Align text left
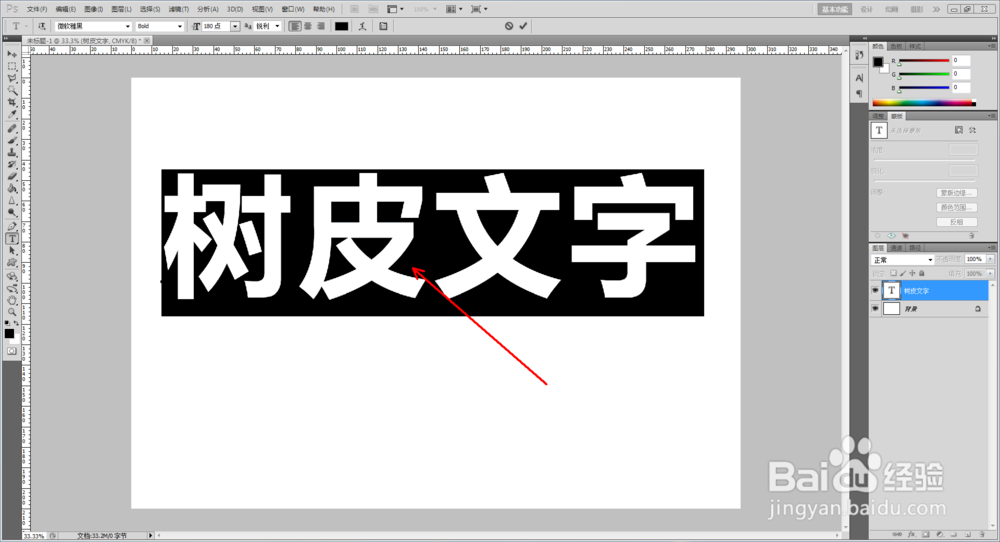1000x542 pixels. click(295, 26)
